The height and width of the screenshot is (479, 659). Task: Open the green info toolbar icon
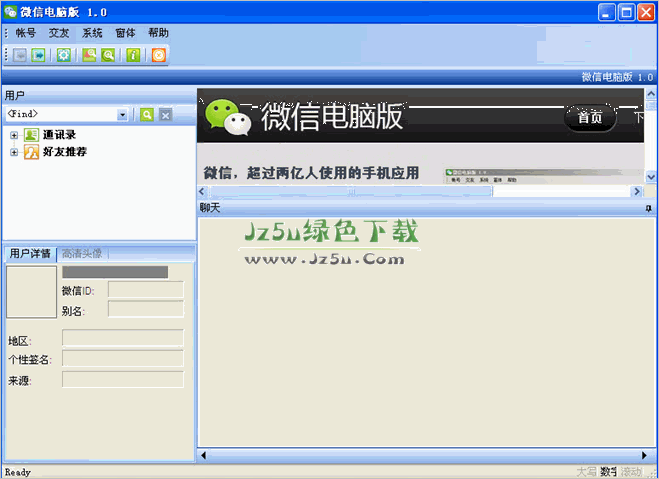pyautogui.click(x=133, y=55)
